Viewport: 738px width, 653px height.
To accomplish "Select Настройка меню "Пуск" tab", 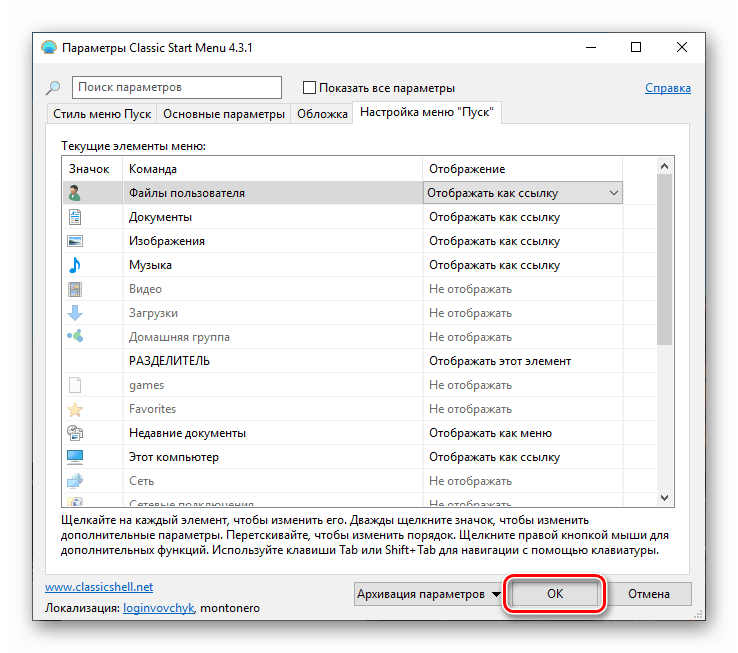I will (x=426, y=112).
